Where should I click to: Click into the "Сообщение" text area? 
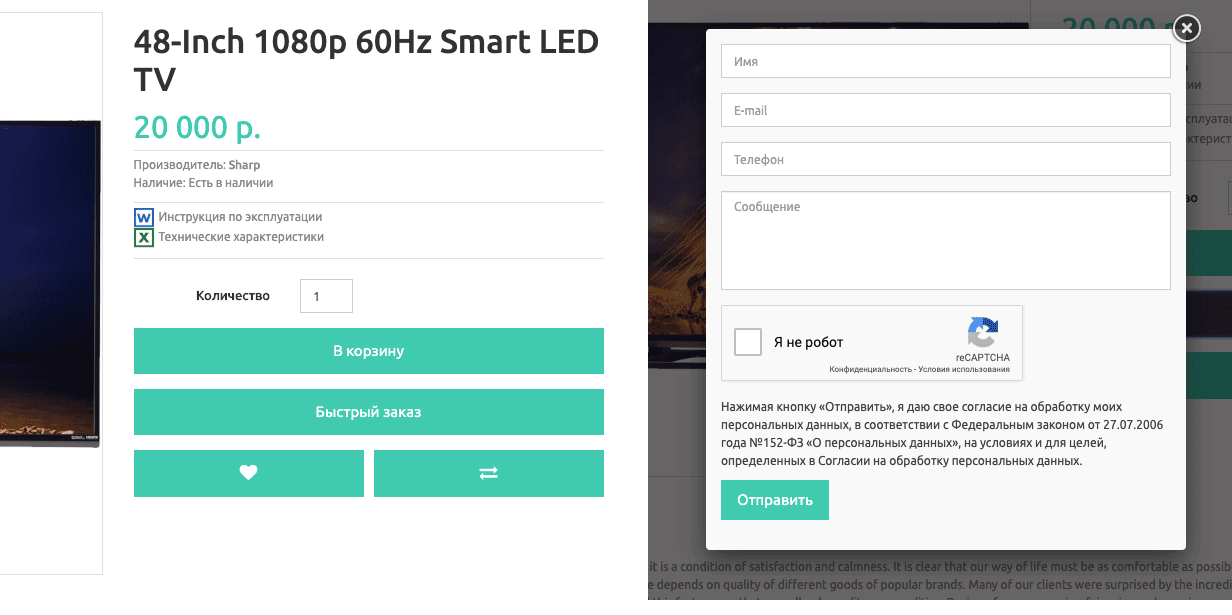tap(946, 240)
